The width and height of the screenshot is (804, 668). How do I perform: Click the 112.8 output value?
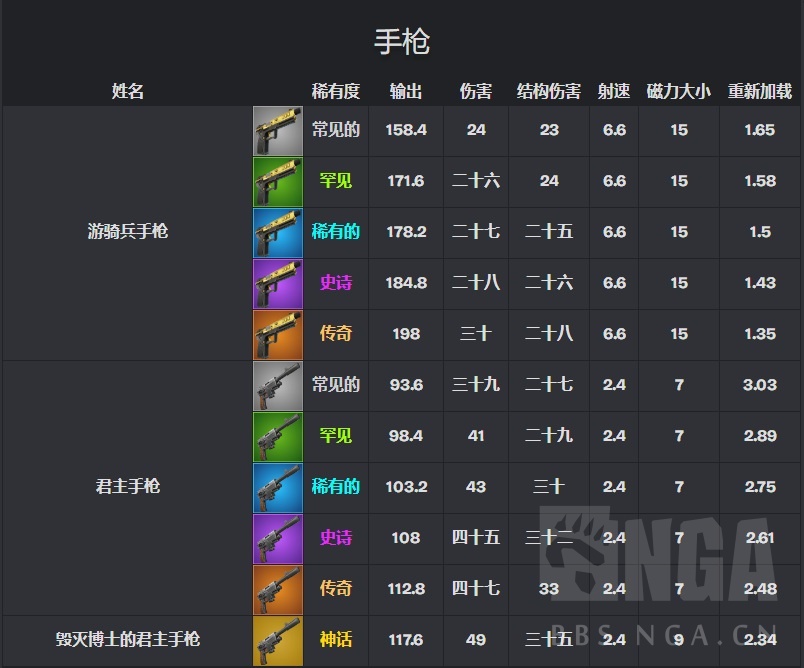click(406, 589)
